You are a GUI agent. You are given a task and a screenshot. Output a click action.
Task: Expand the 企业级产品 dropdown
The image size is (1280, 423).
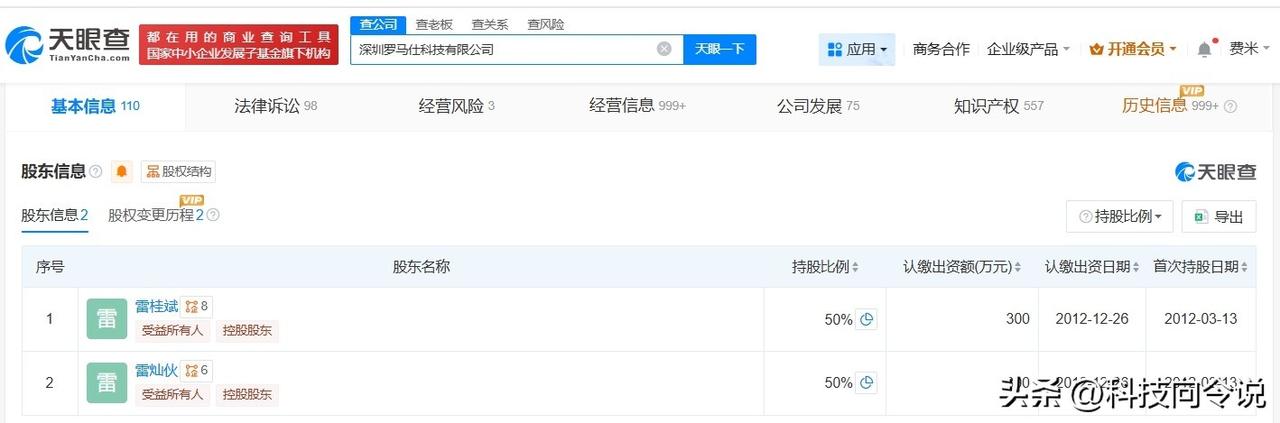click(x=1028, y=49)
